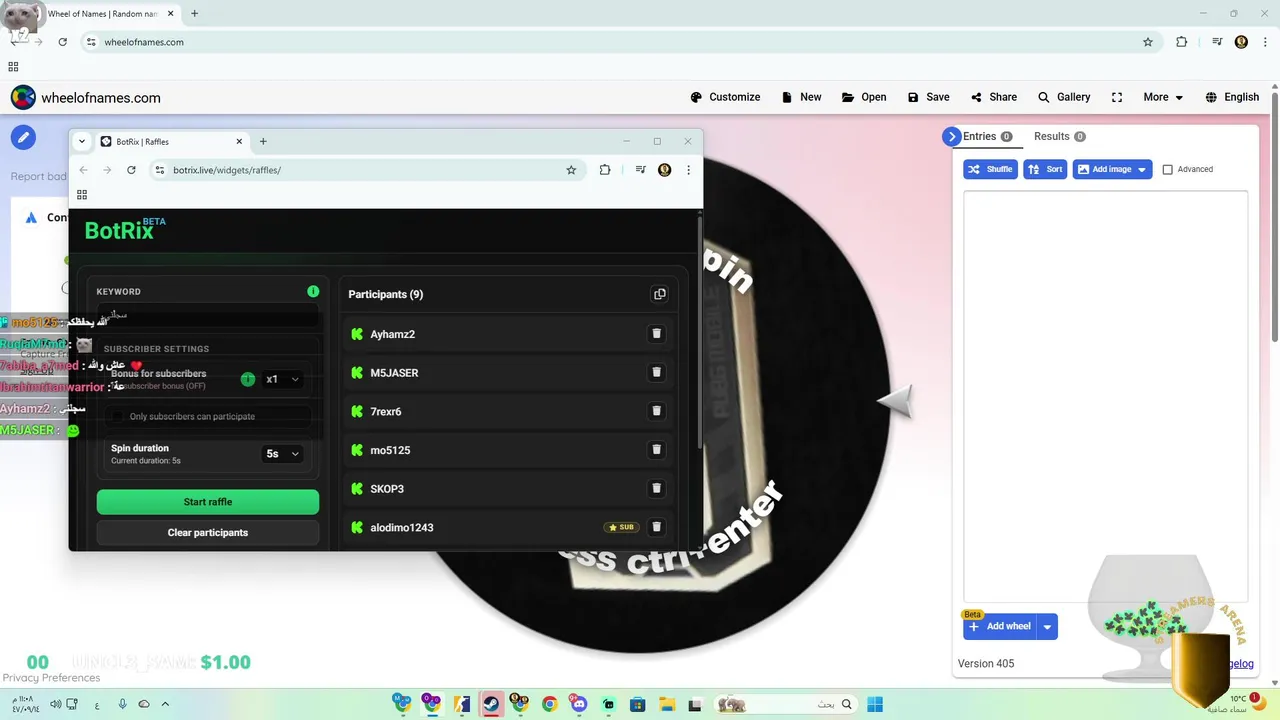Sort the wheel entries

1045,169
